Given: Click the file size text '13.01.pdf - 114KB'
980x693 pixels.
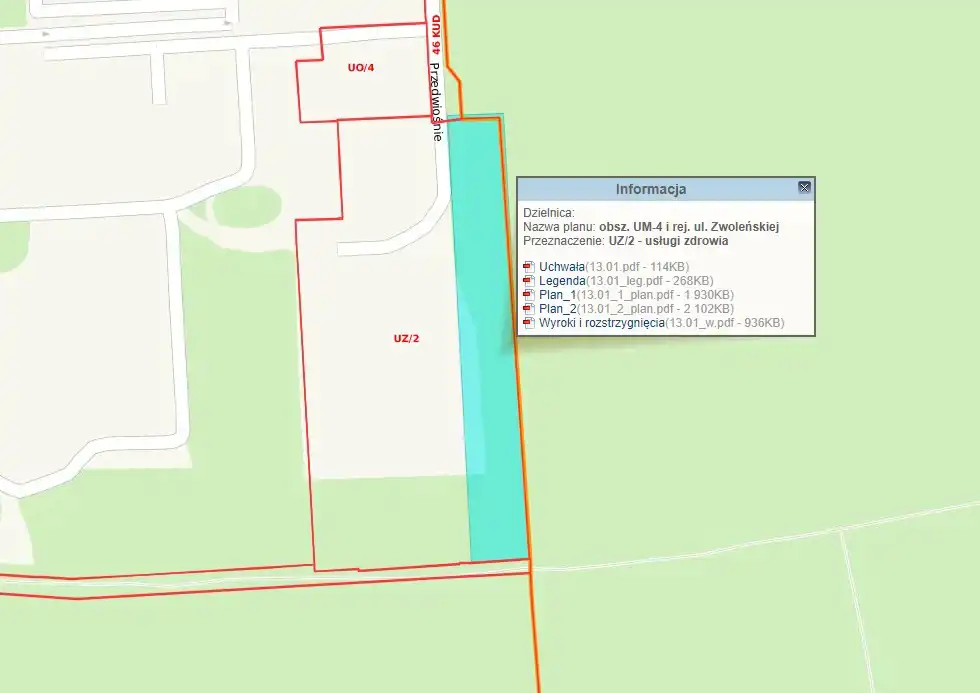Looking at the screenshot, I should point(637,267).
